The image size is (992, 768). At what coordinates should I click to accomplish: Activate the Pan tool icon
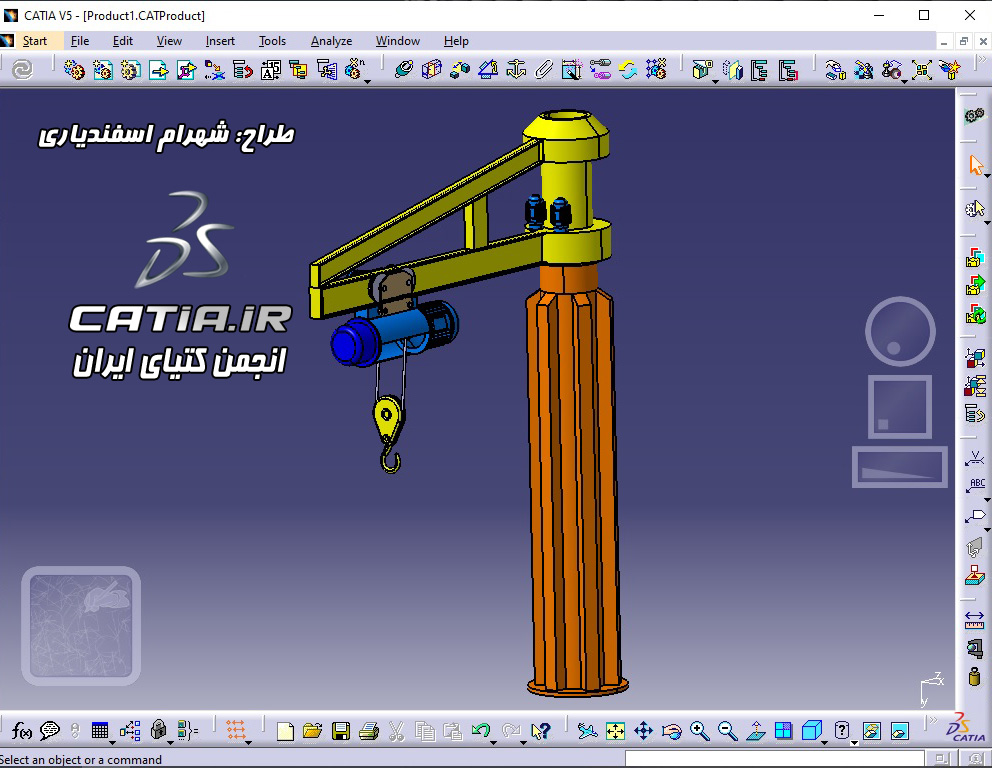point(643,731)
